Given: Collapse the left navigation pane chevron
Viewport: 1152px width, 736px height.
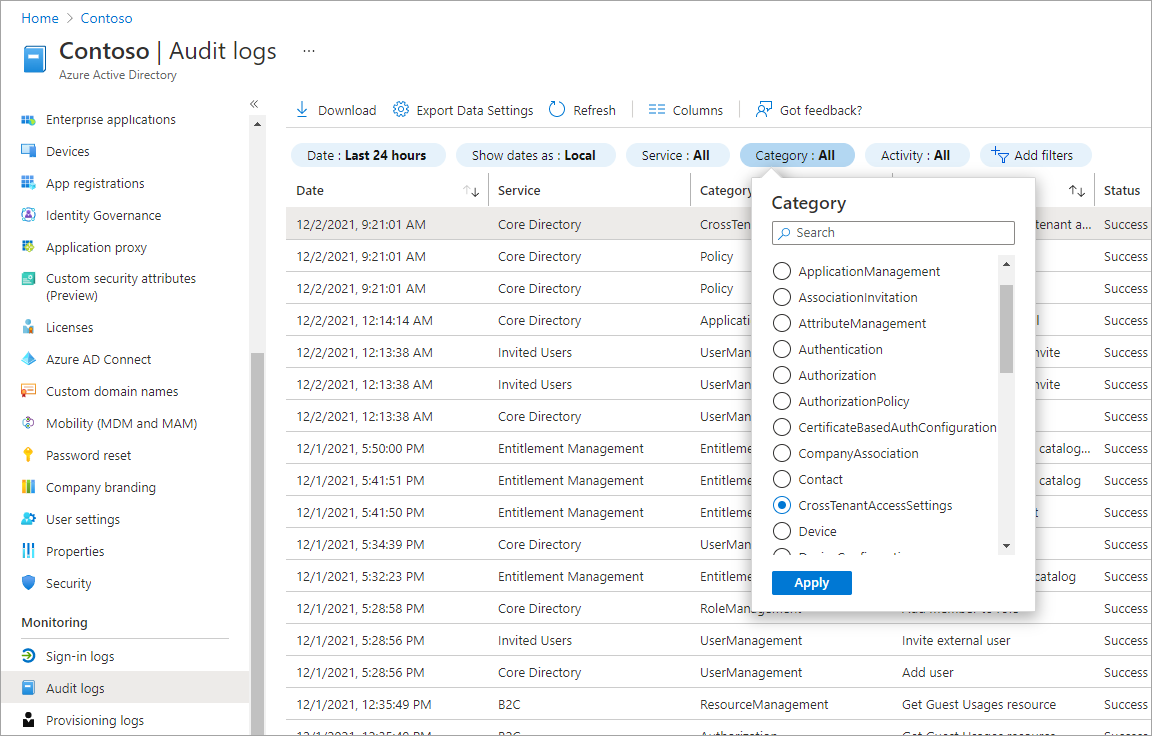Looking at the screenshot, I should pyautogui.click(x=254, y=104).
